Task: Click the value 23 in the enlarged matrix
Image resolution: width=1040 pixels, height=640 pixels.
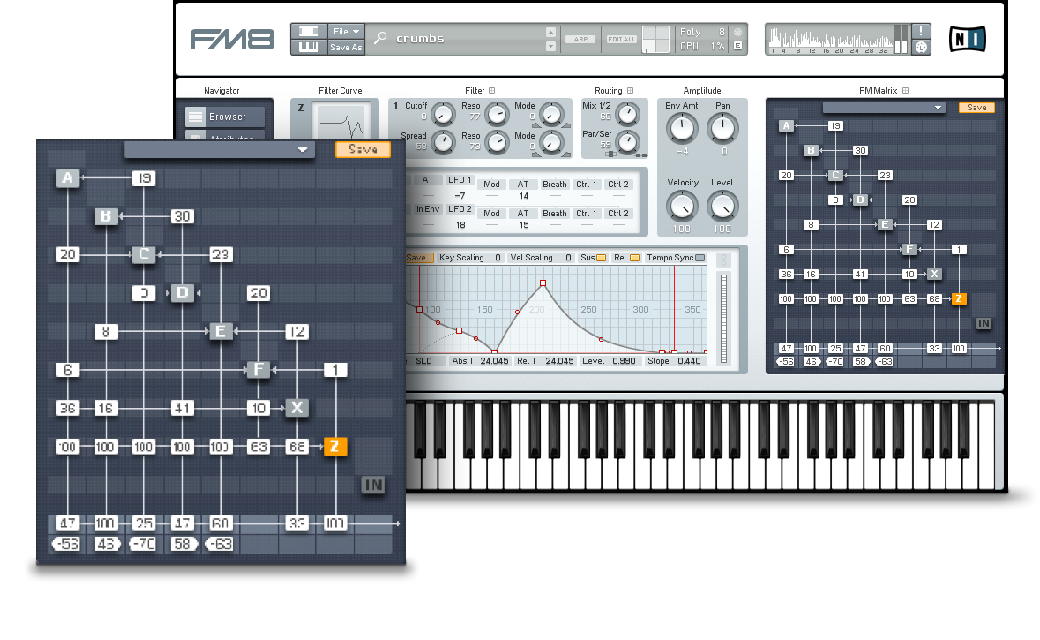Action: 221,254
